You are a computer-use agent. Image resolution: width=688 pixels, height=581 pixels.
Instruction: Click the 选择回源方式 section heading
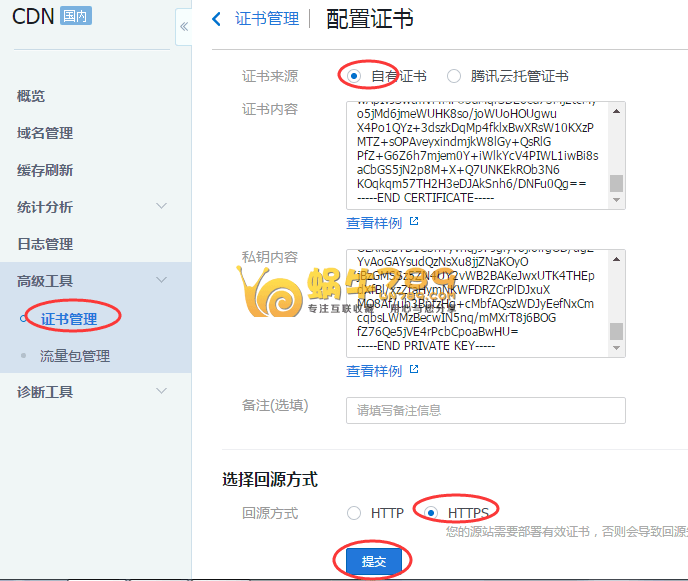270,479
